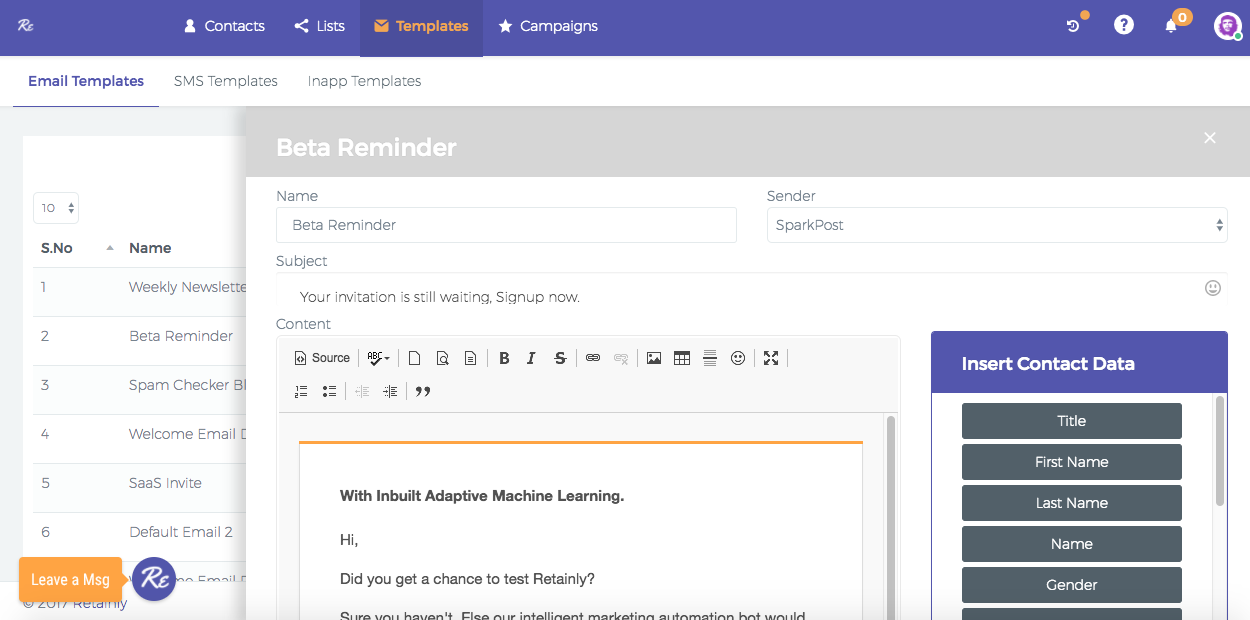The image size is (1250, 620).
Task: Insert the Name contact field
Action: pyautogui.click(x=1072, y=544)
